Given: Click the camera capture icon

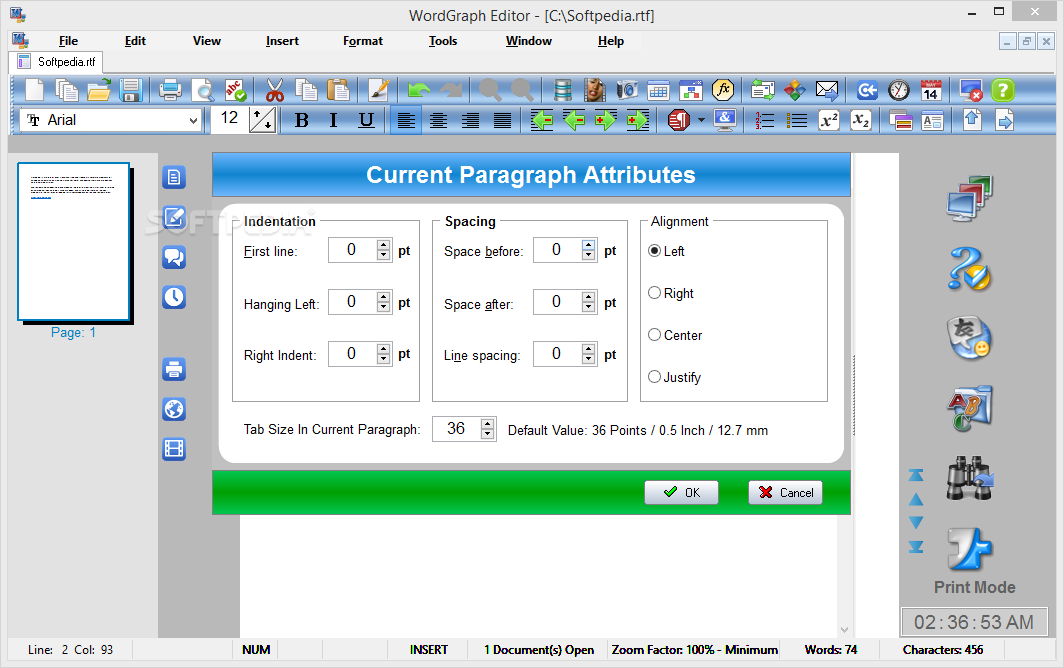Looking at the screenshot, I should [627, 90].
